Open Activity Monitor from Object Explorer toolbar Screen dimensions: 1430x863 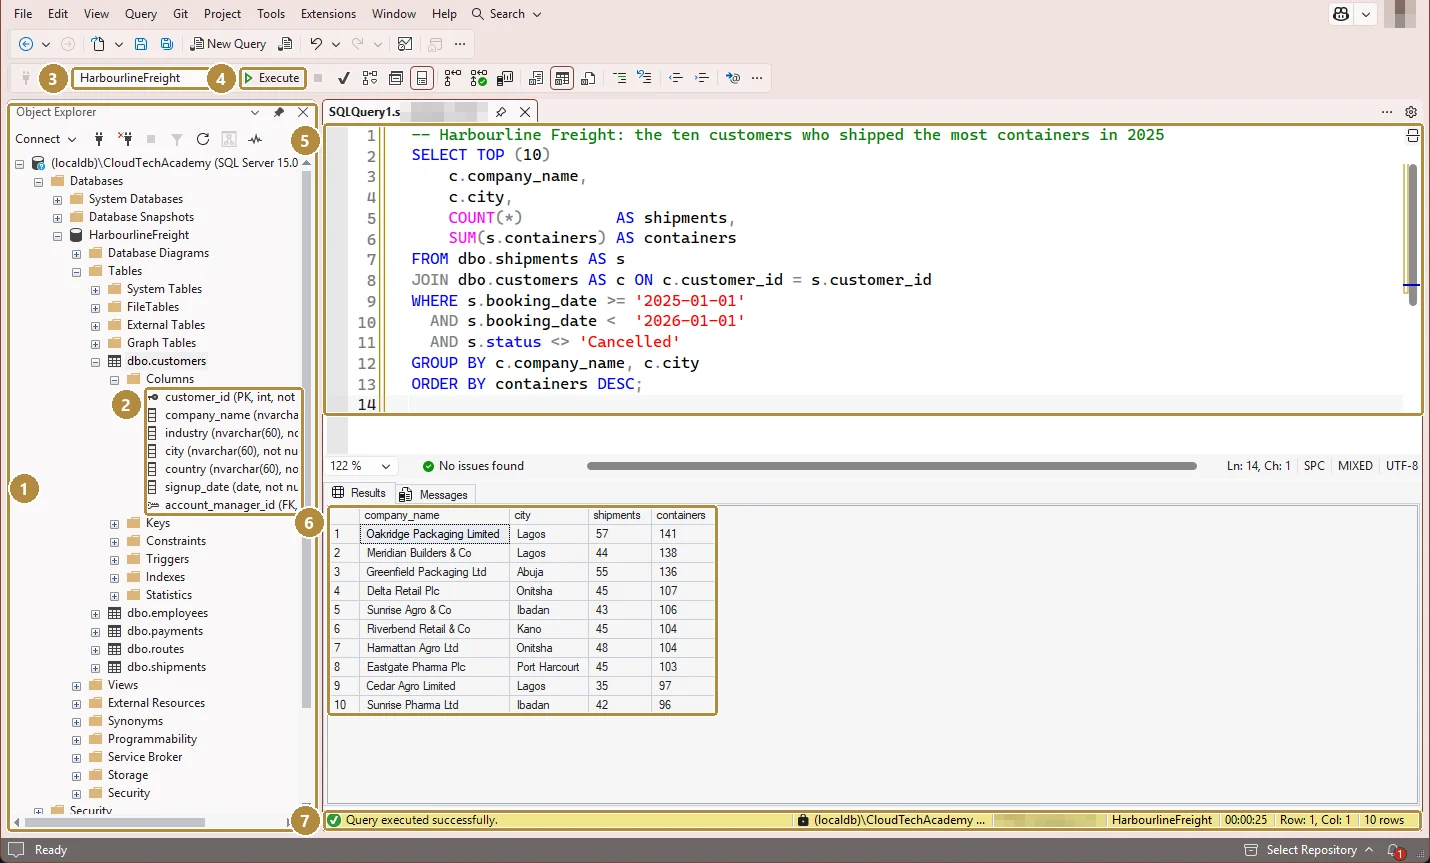(255, 139)
